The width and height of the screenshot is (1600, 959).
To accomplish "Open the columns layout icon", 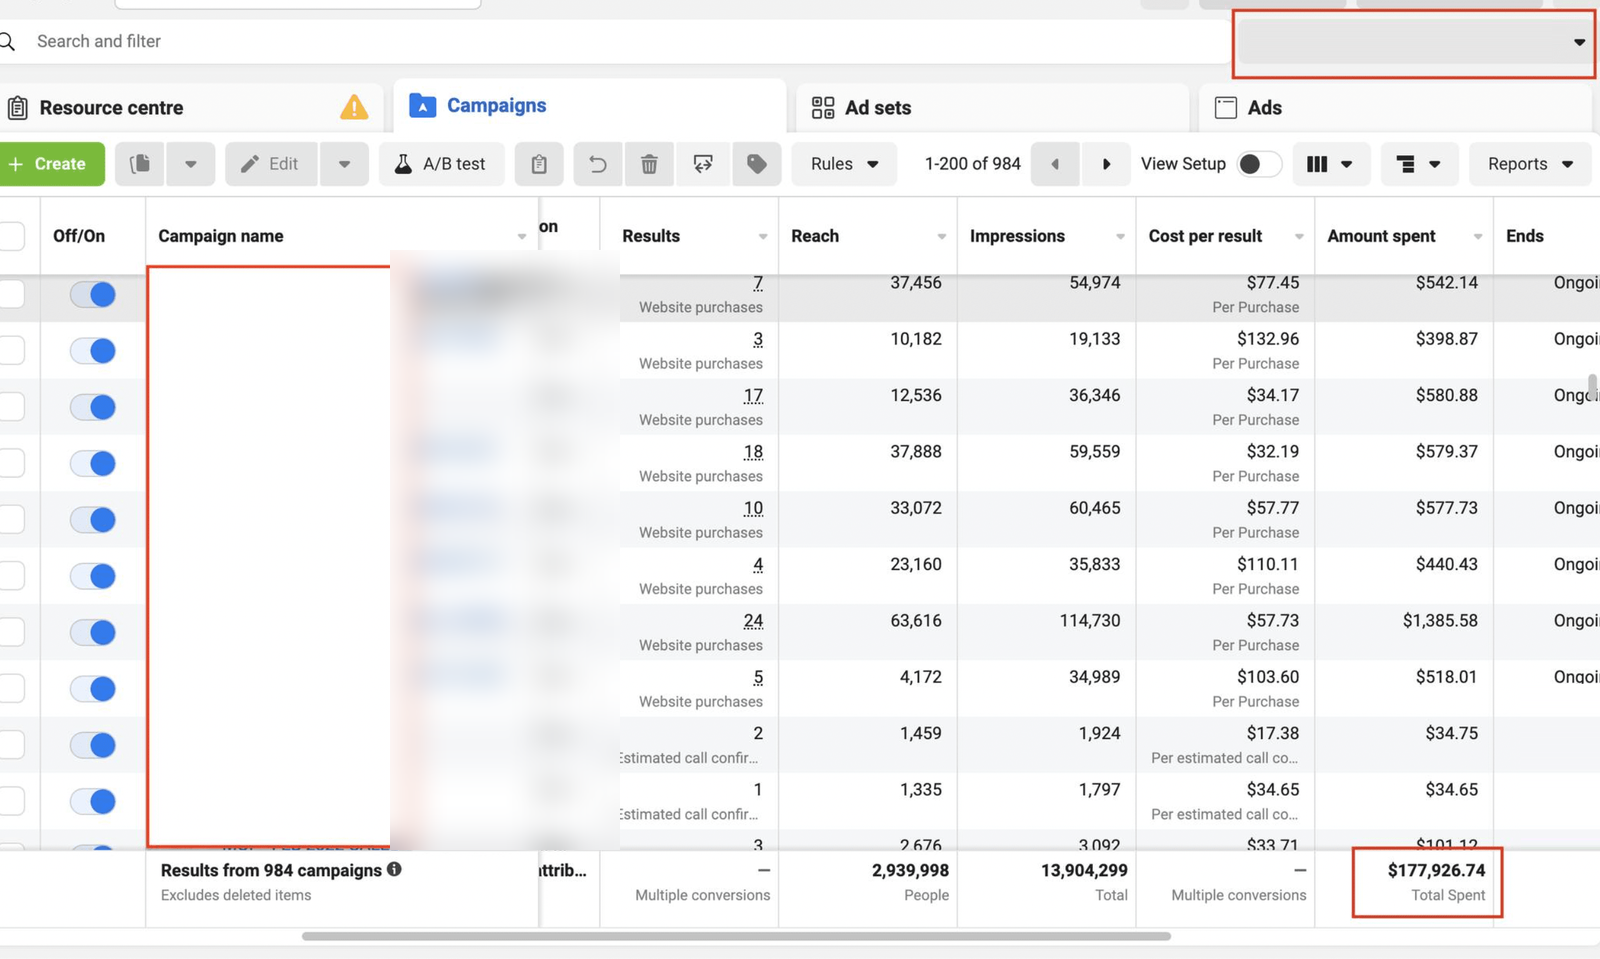I will pos(1330,164).
